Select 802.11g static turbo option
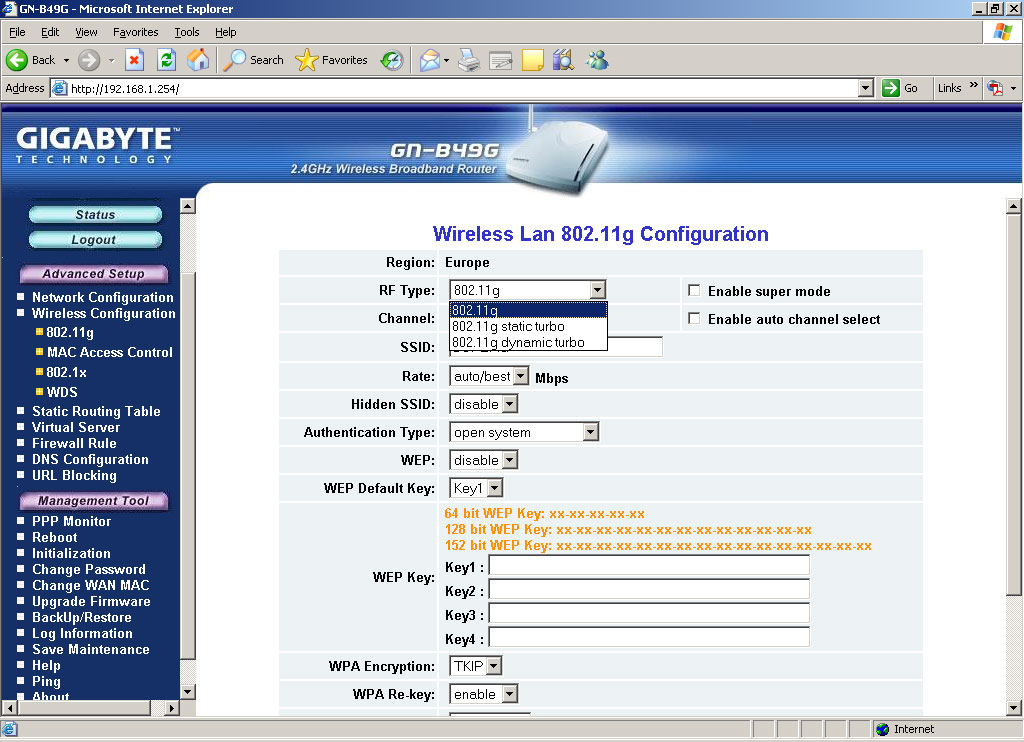The image size is (1024, 742). pos(508,327)
